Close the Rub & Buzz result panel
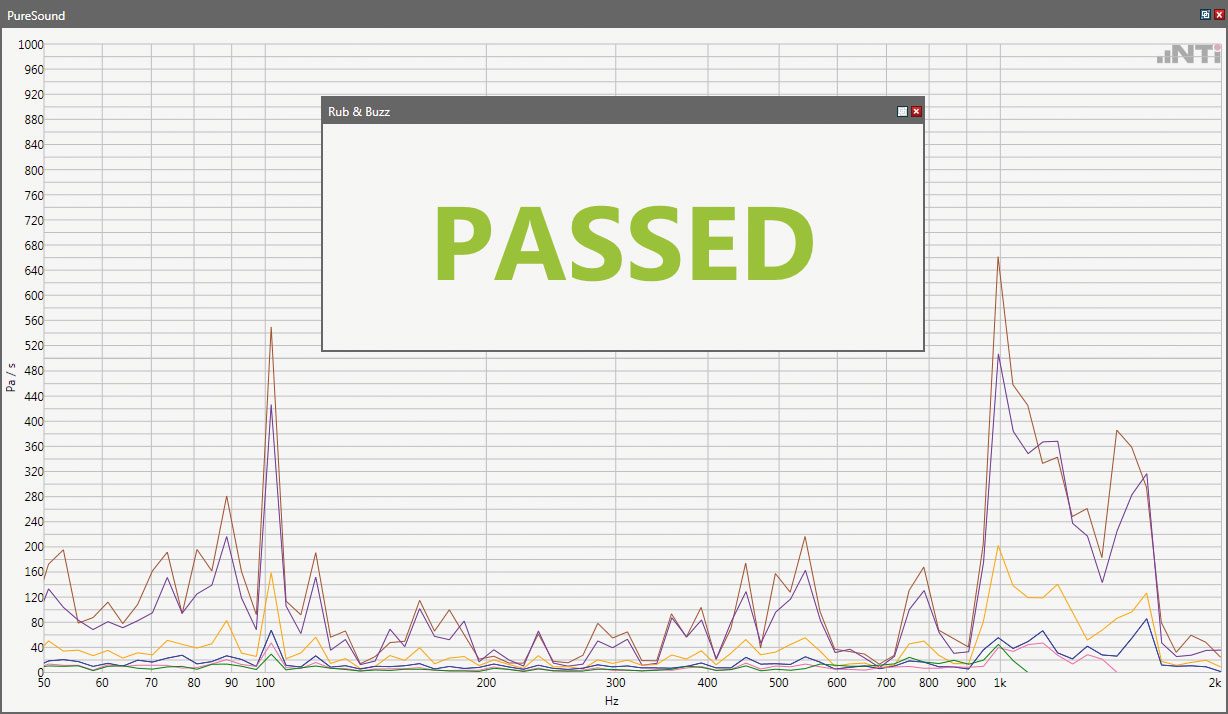Image resolution: width=1228 pixels, height=714 pixels. (x=916, y=112)
